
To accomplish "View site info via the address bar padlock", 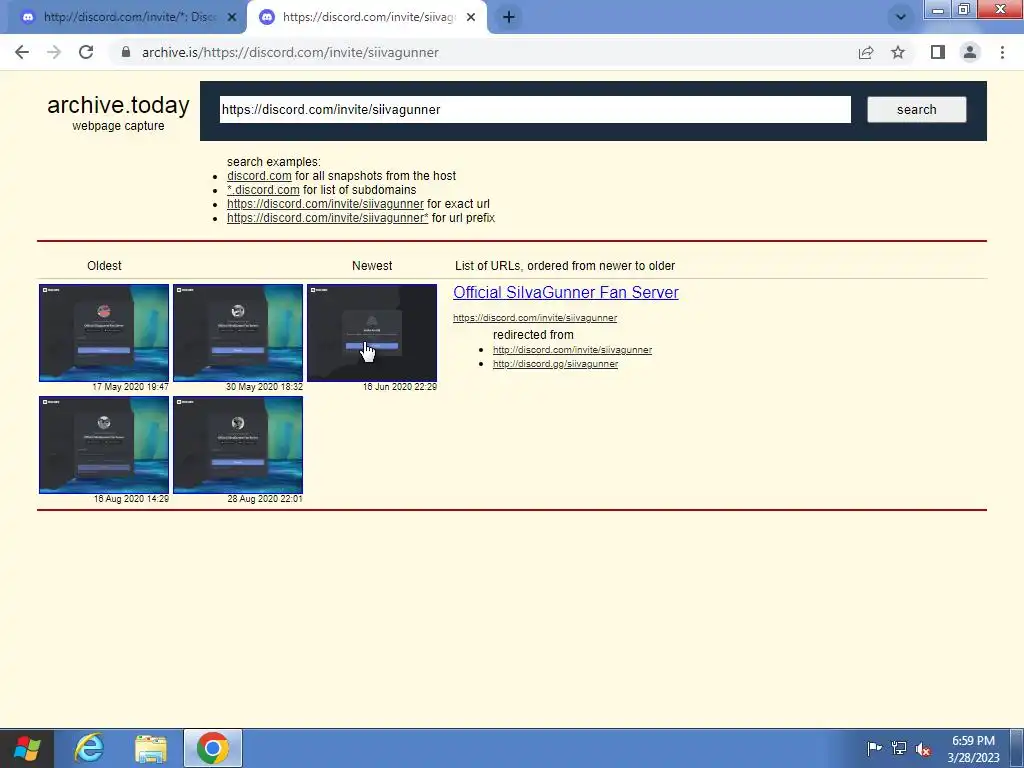I will [126, 52].
